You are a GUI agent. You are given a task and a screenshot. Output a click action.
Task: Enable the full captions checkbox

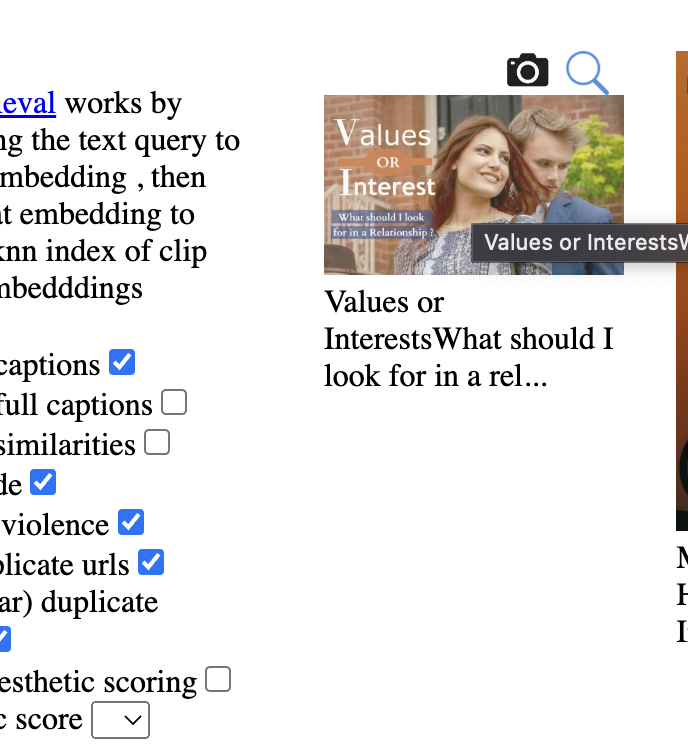point(174,402)
